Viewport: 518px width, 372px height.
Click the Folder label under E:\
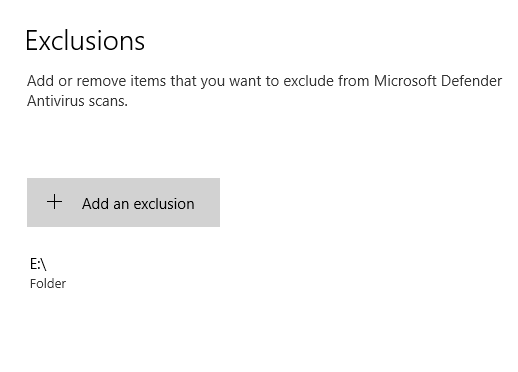coord(48,284)
